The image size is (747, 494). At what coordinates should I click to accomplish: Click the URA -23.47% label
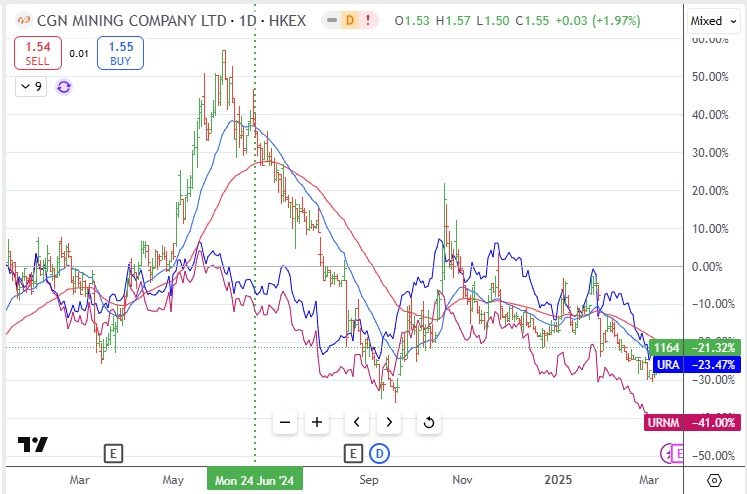pyautogui.click(x=697, y=365)
